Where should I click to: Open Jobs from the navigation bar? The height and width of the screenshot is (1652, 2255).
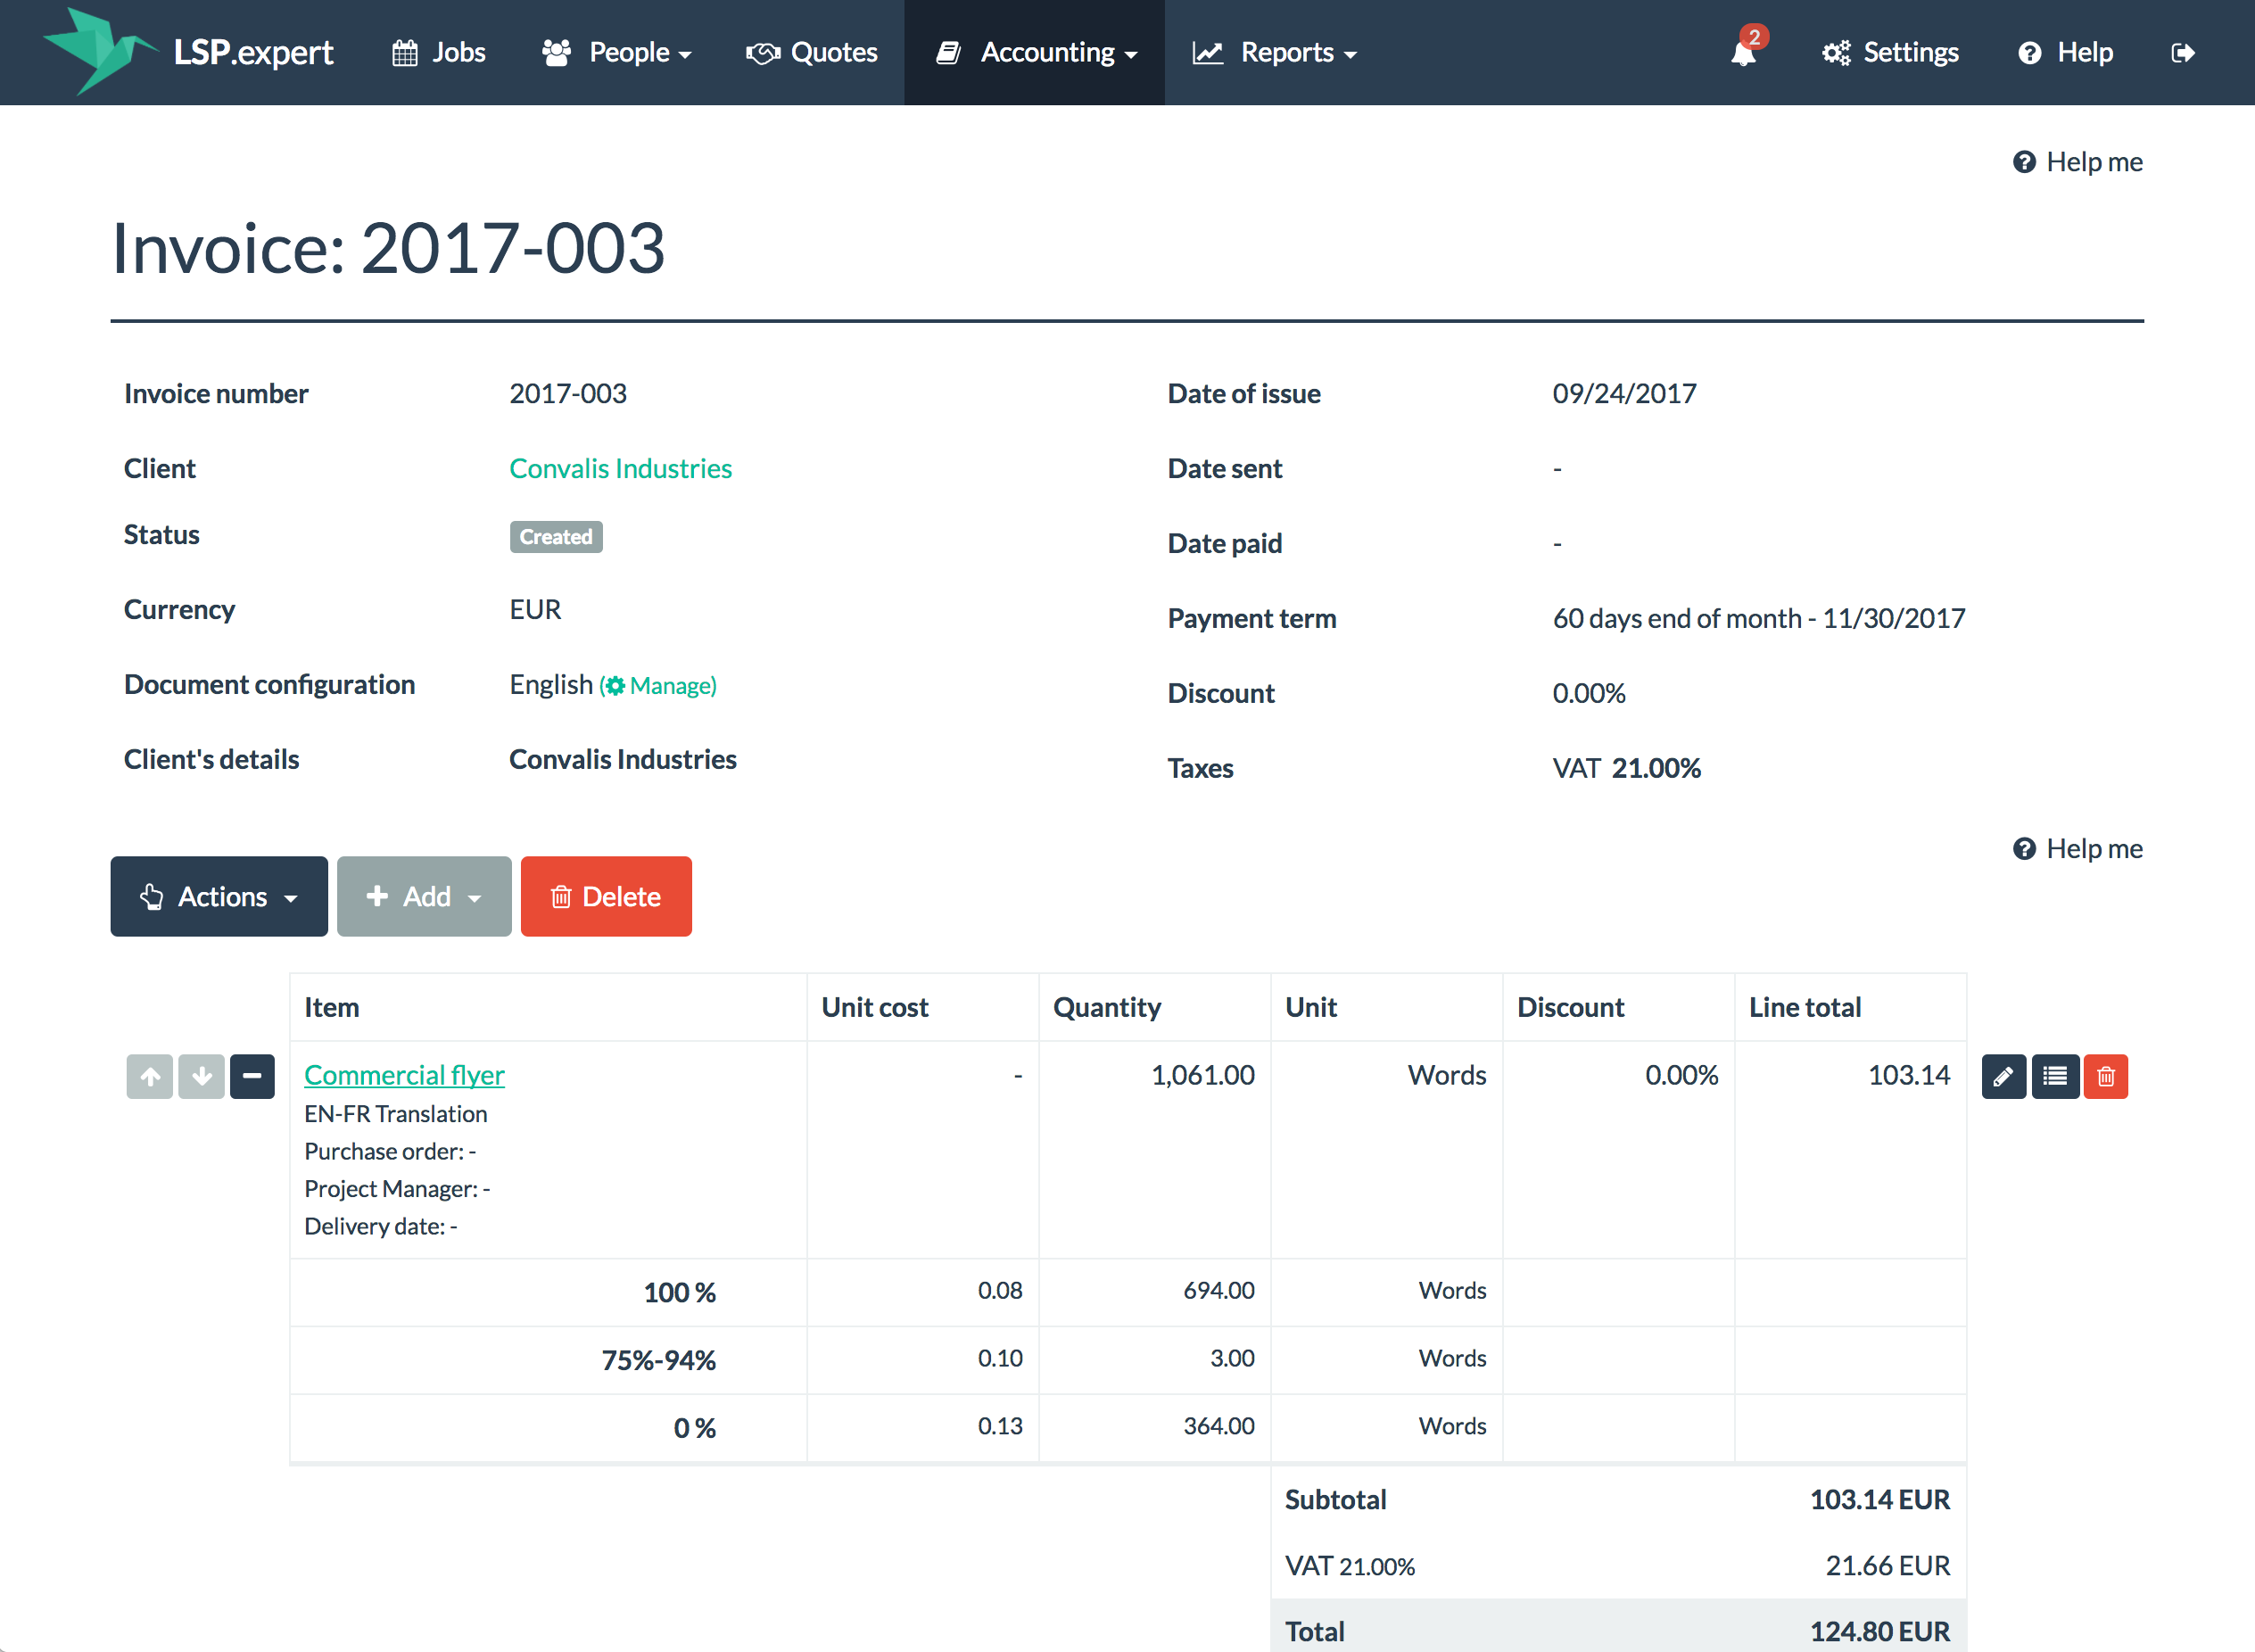click(439, 53)
